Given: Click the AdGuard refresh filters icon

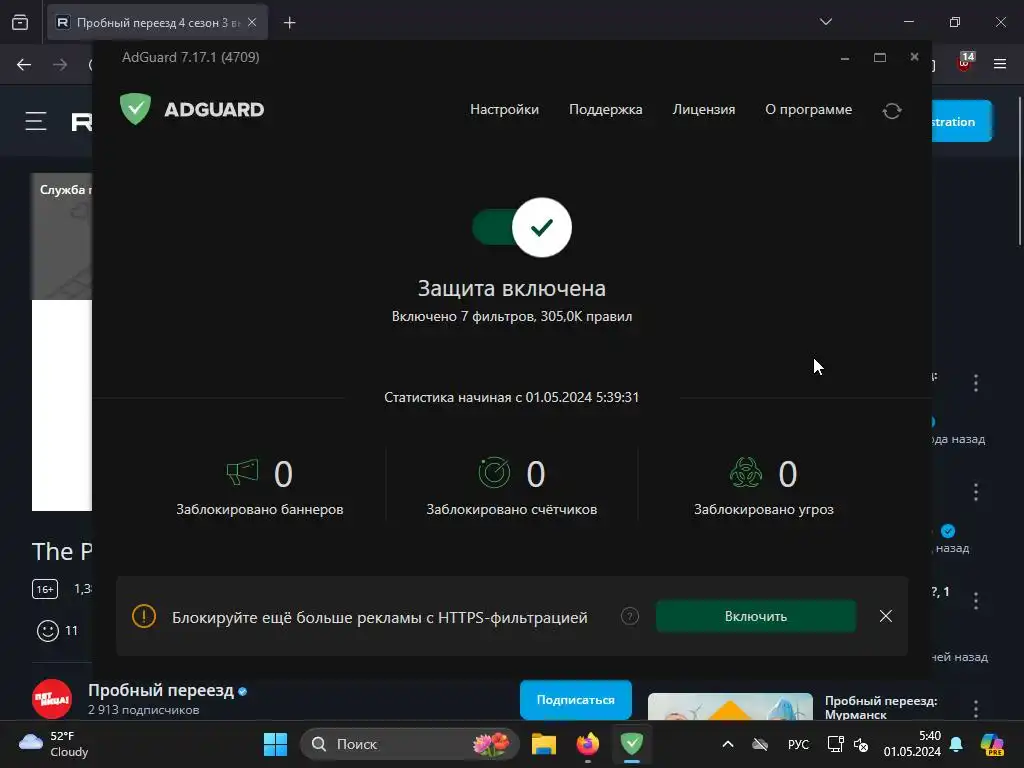Looking at the screenshot, I should pyautogui.click(x=892, y=111).
